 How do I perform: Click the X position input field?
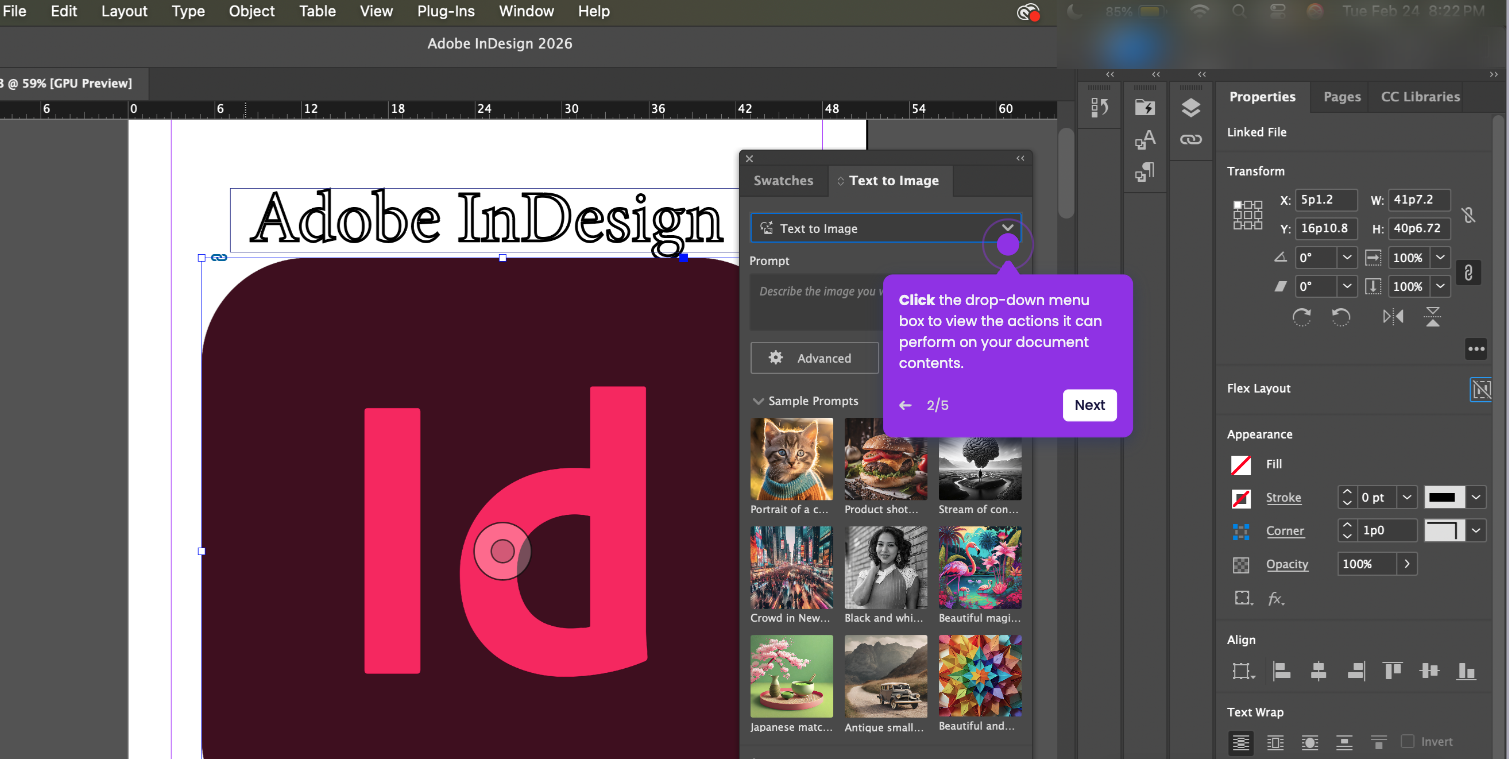(x=1326, y=200)
